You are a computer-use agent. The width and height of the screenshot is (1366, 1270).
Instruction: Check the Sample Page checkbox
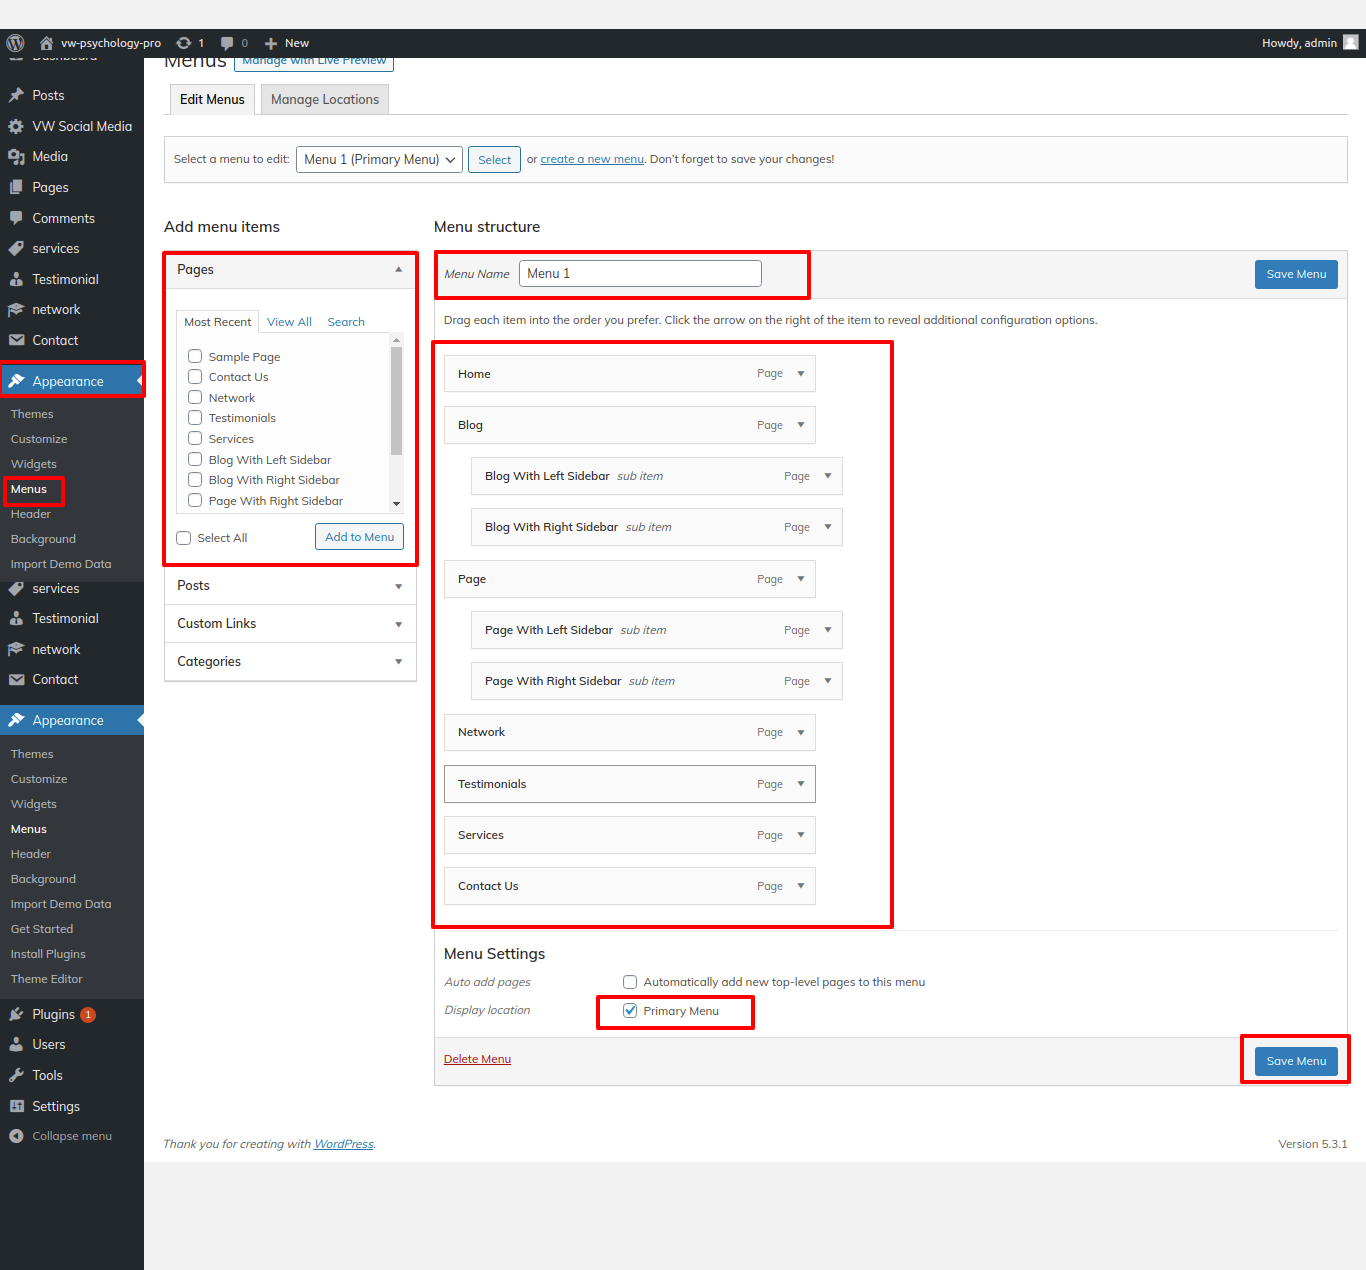[x=195, y=356]
